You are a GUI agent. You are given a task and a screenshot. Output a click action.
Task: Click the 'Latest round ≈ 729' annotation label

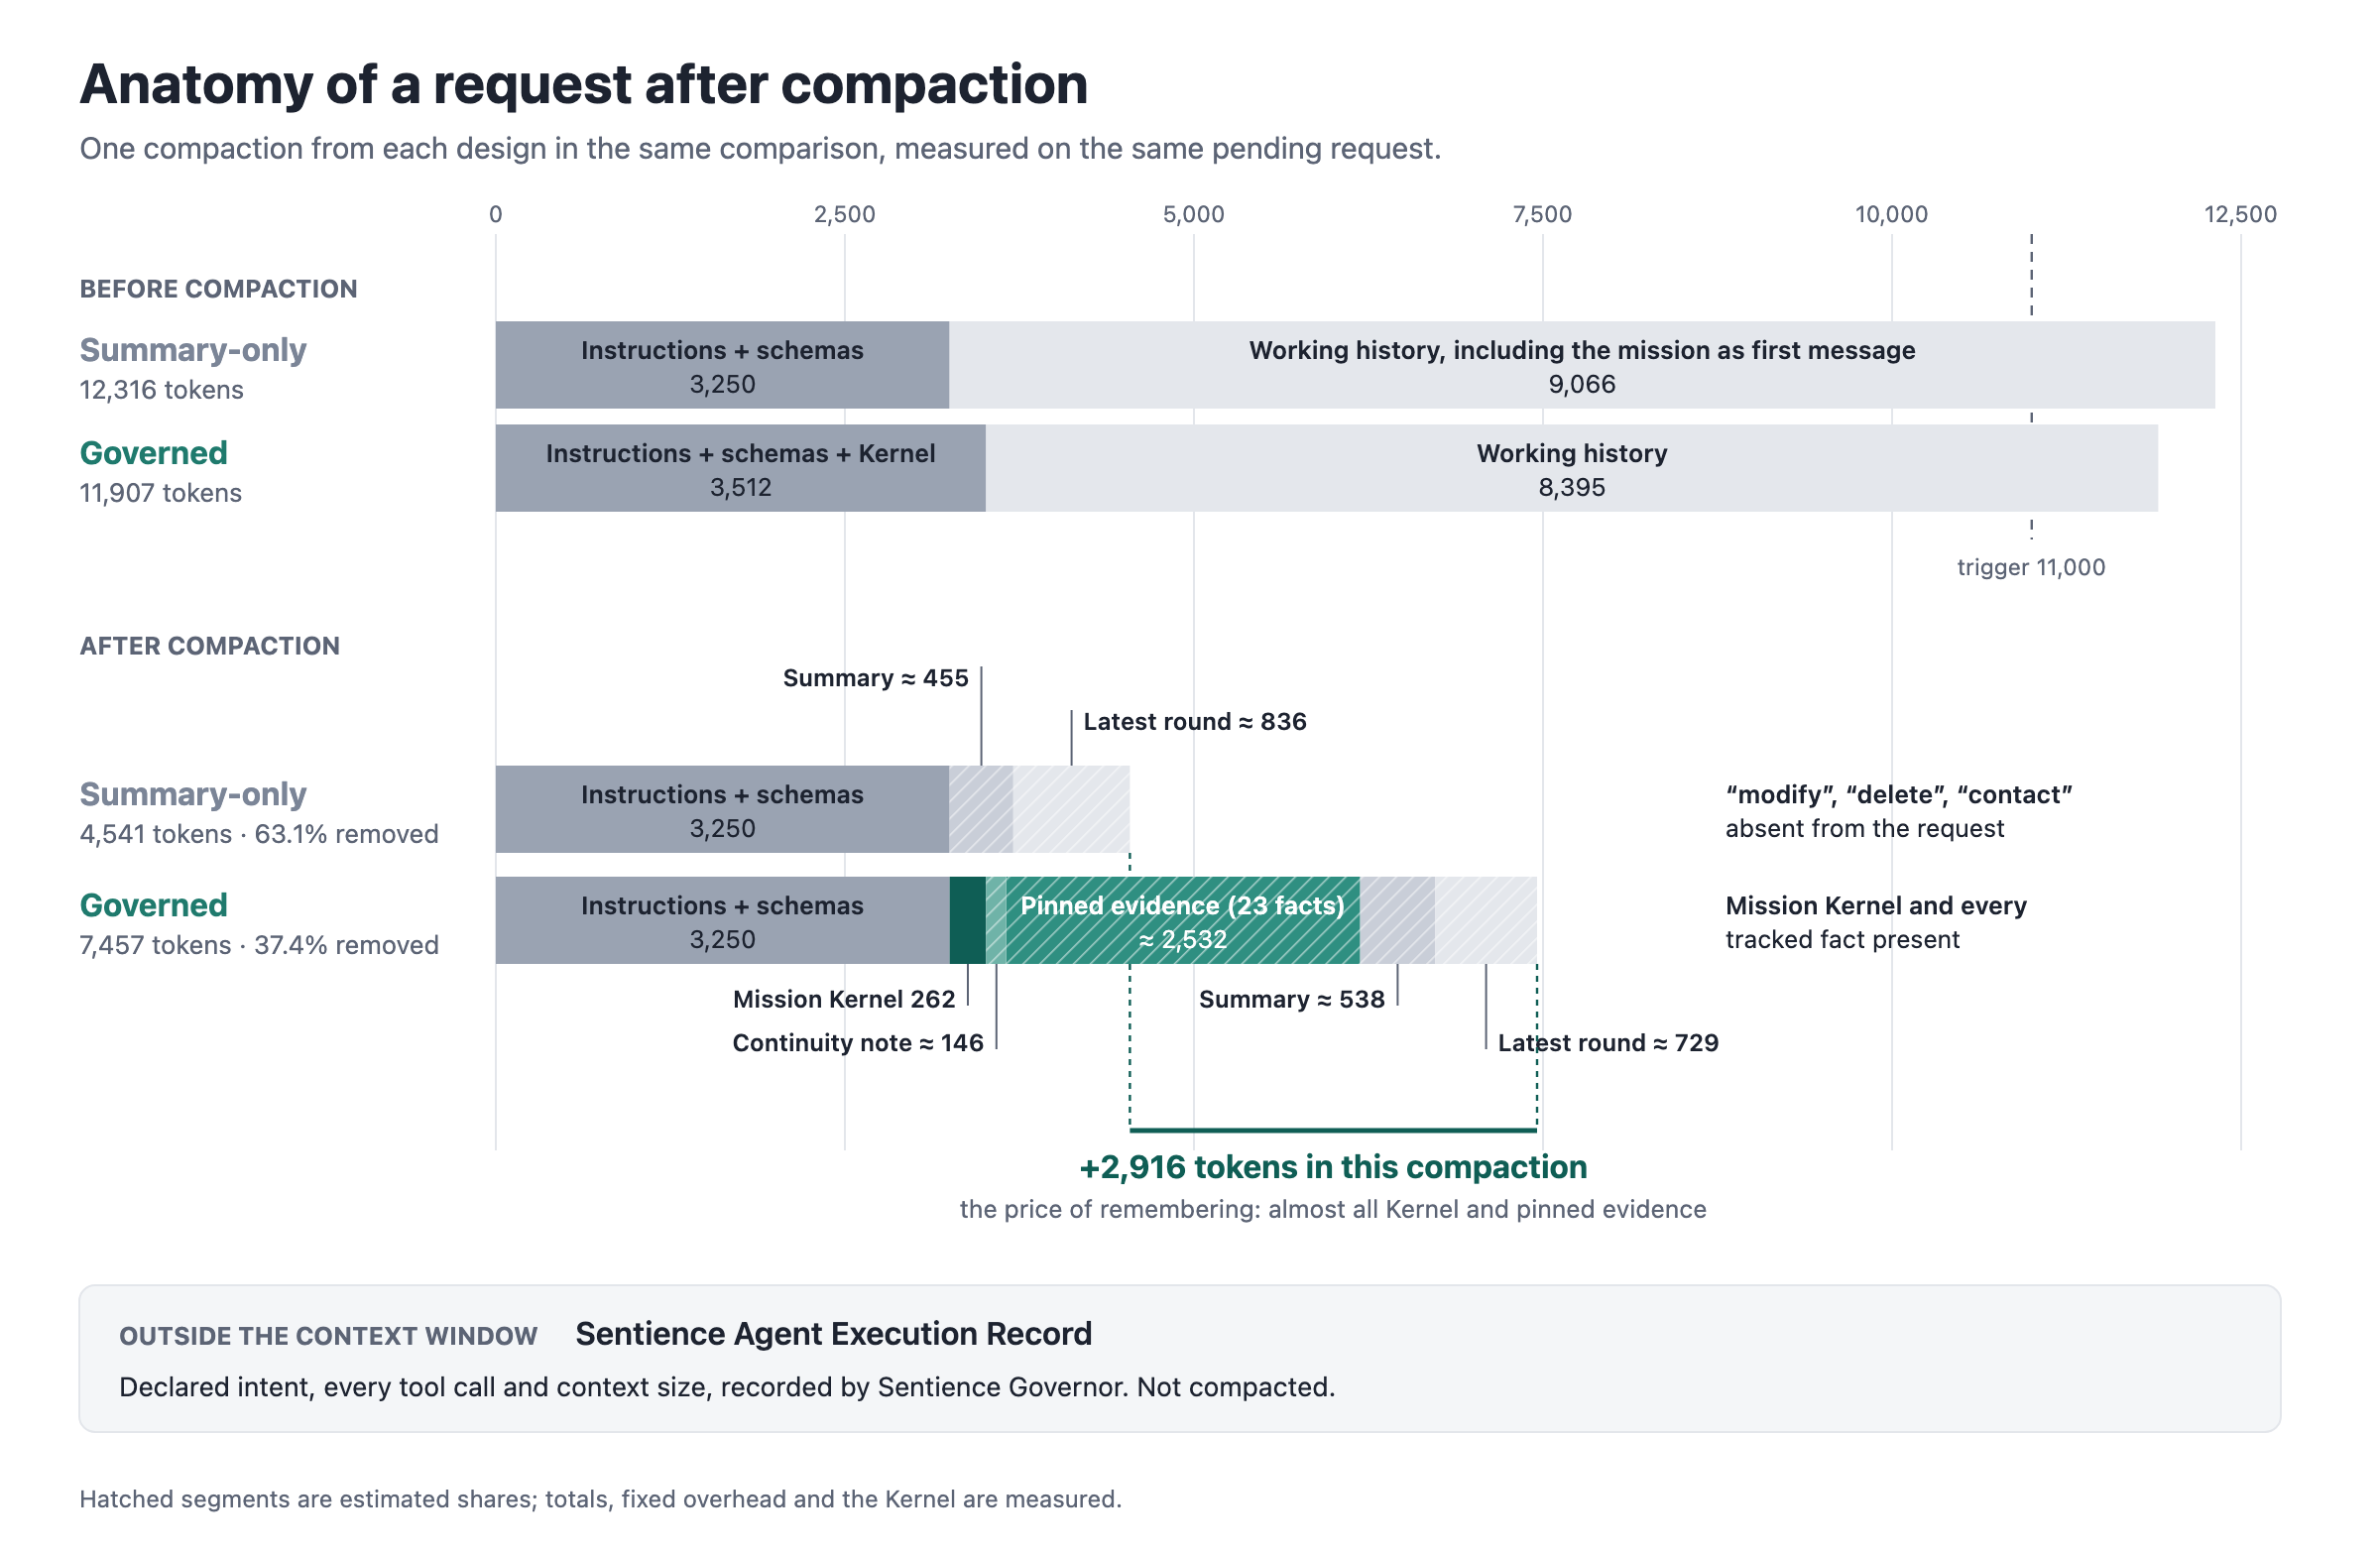pos(1608,1043)
